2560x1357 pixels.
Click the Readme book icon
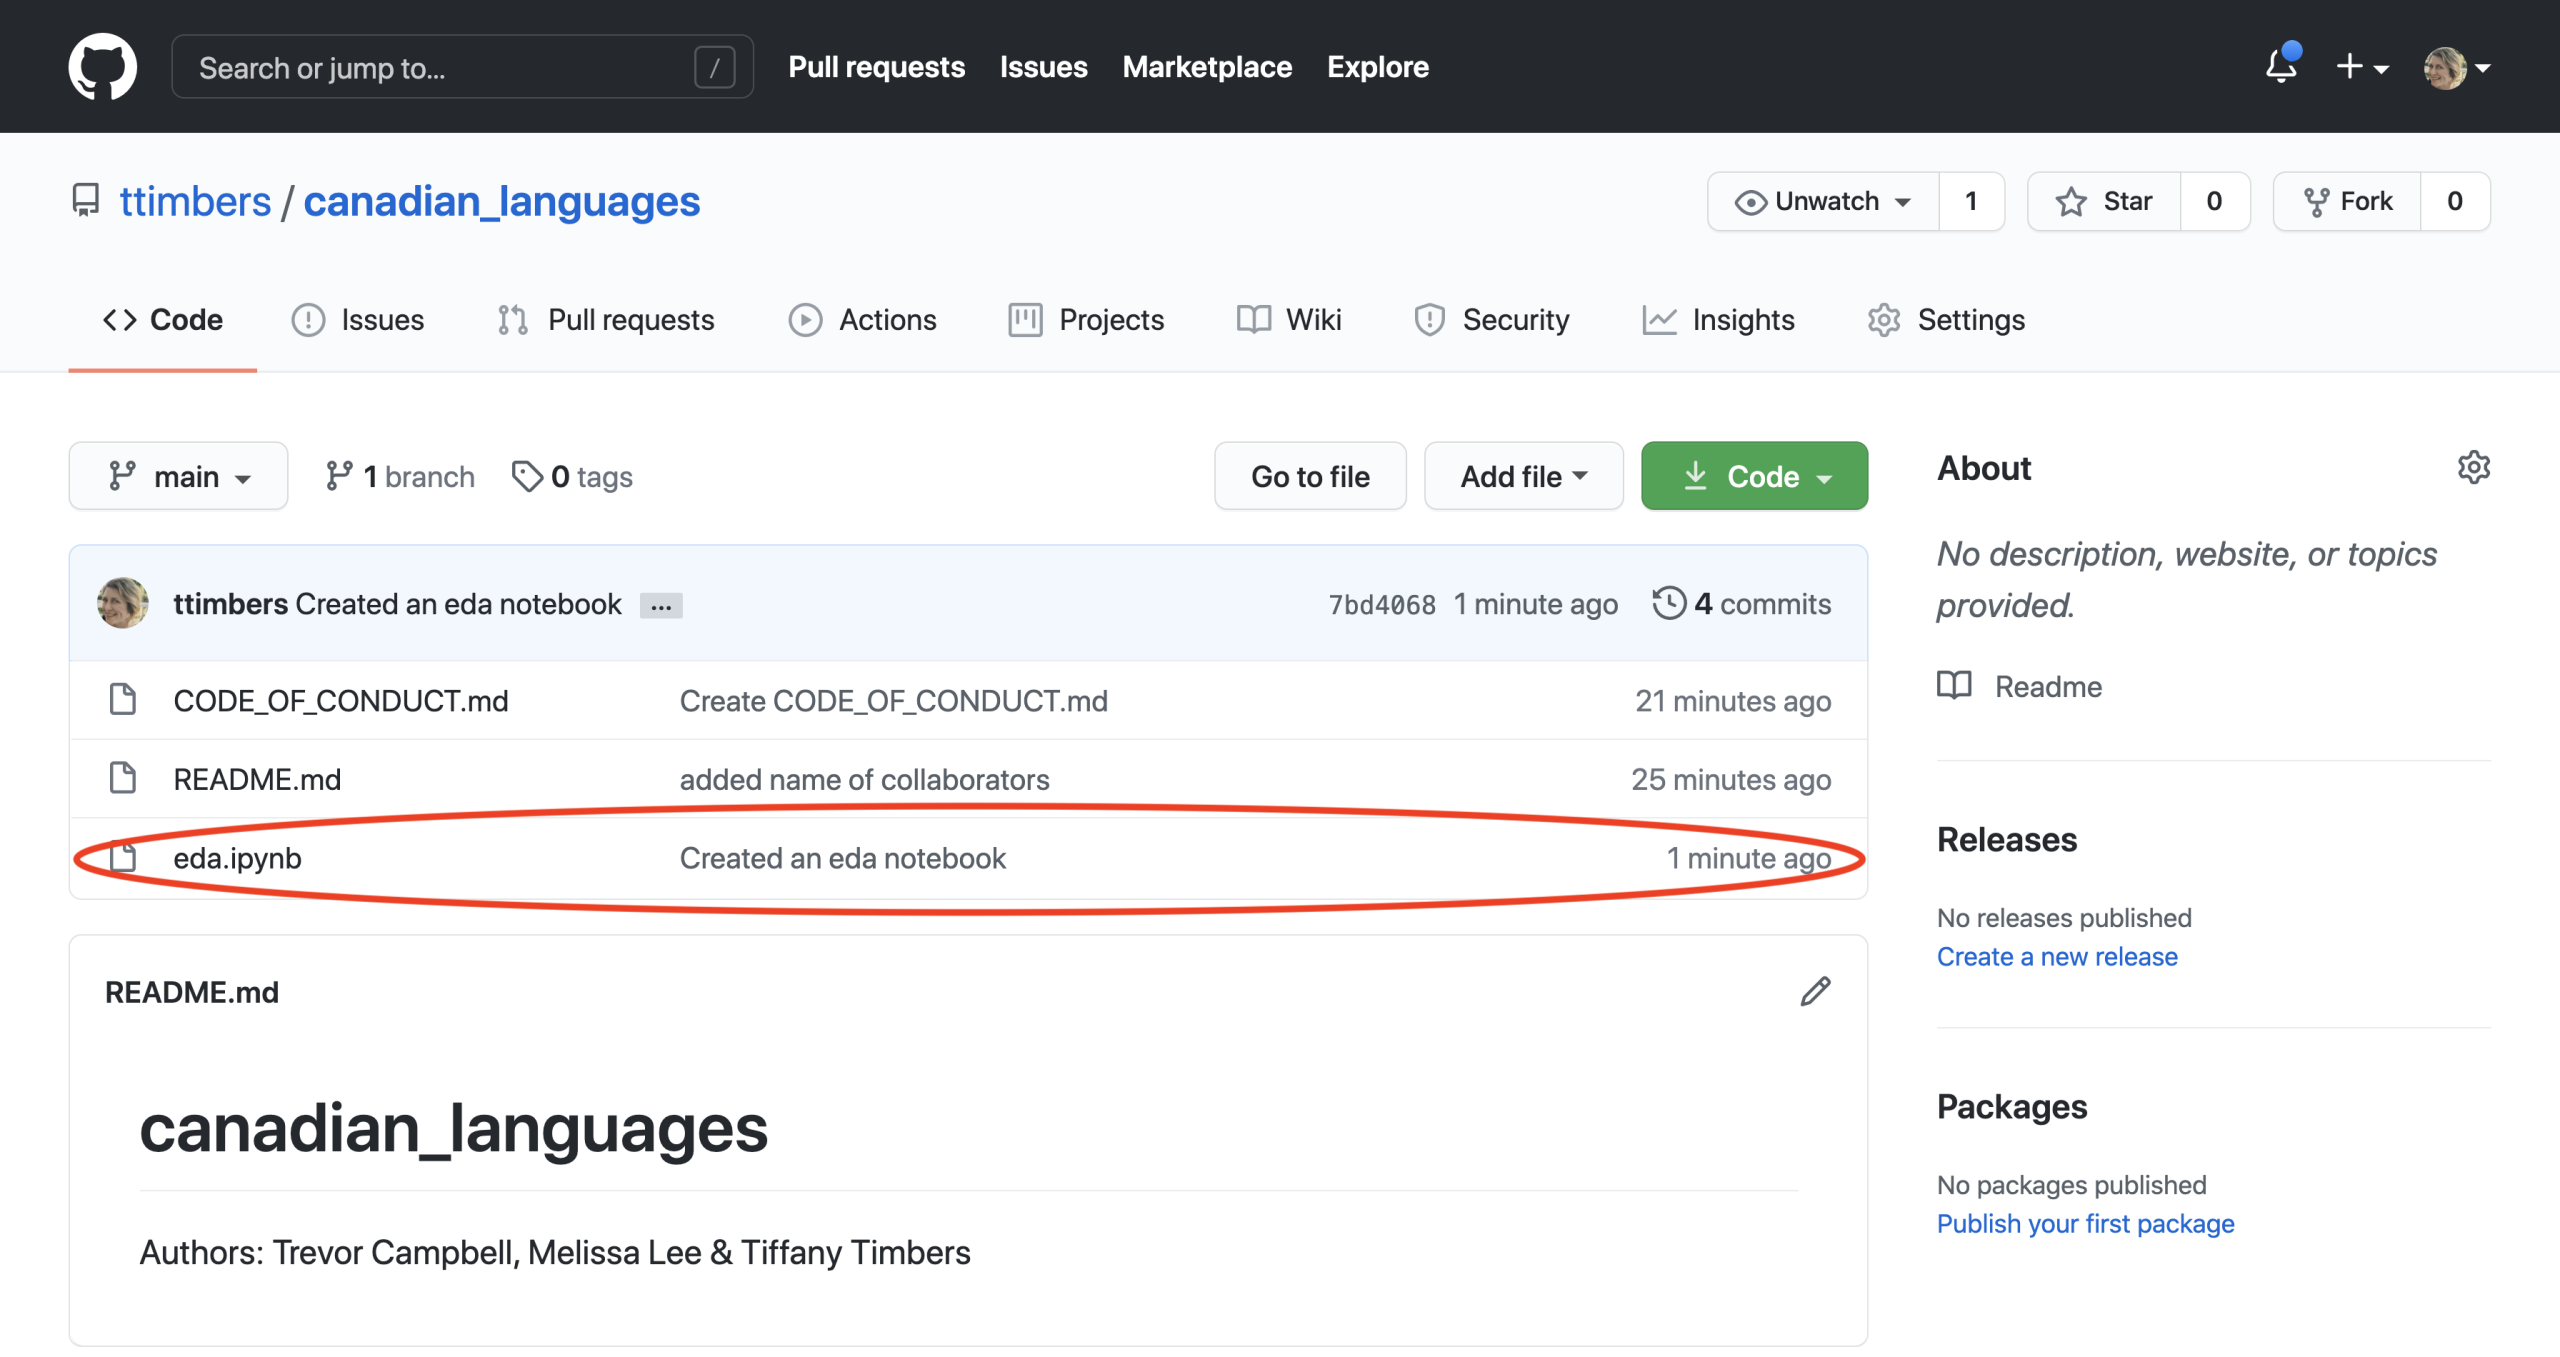[1954, 686]
